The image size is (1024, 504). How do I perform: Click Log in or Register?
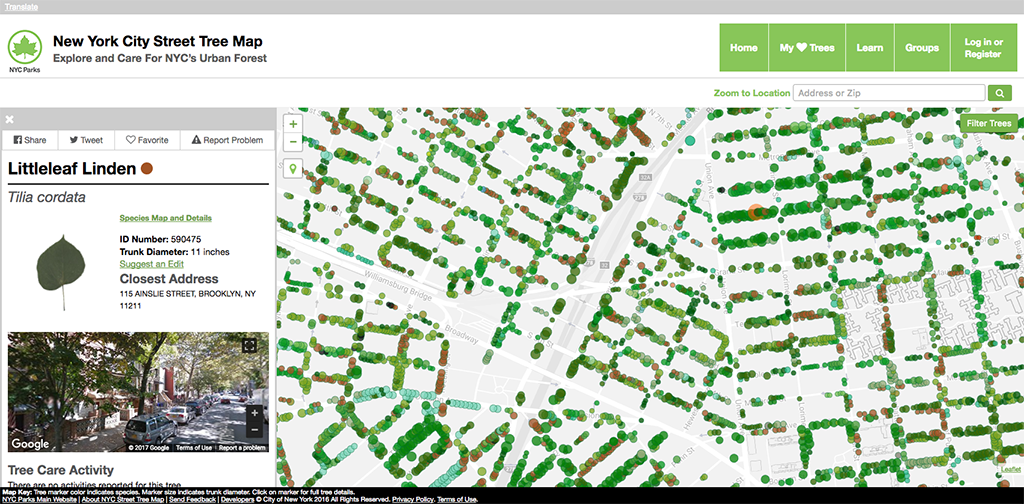click(x=984, y=48)
